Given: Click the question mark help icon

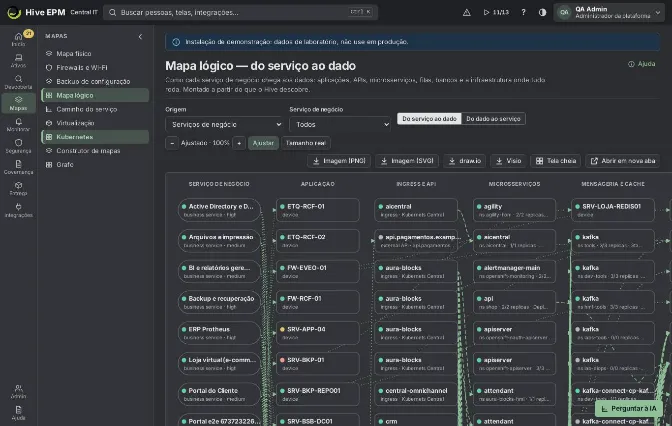Looking at the screenshot, I should [523, 12].
